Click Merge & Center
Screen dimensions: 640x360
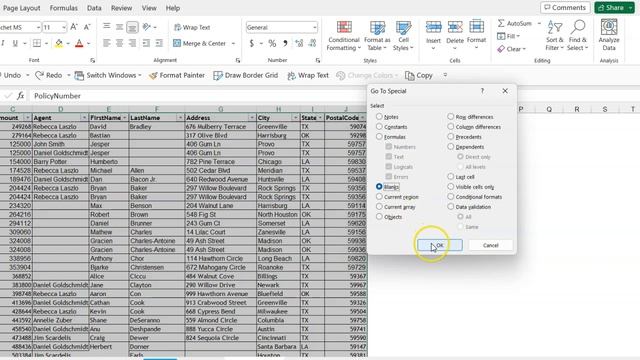click(x=200, y=43)
